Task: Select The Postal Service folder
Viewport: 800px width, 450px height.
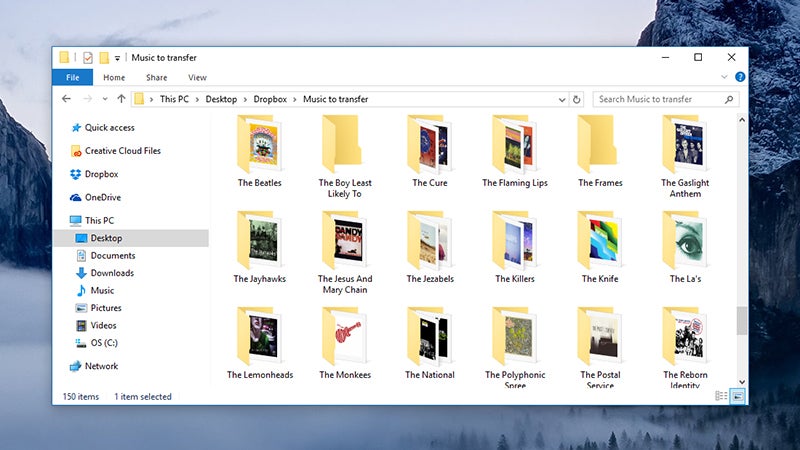Action: pos(600,347)
